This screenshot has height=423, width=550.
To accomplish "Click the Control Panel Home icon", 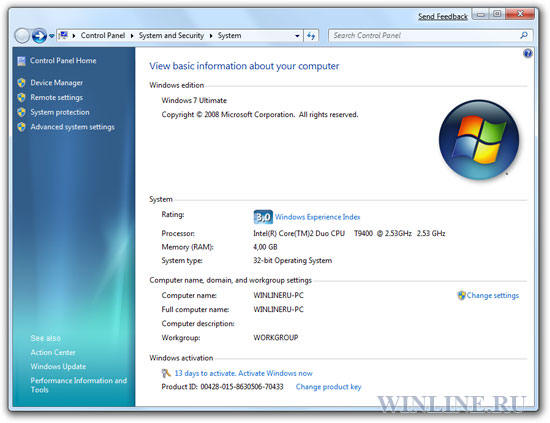I will point(21,61).
